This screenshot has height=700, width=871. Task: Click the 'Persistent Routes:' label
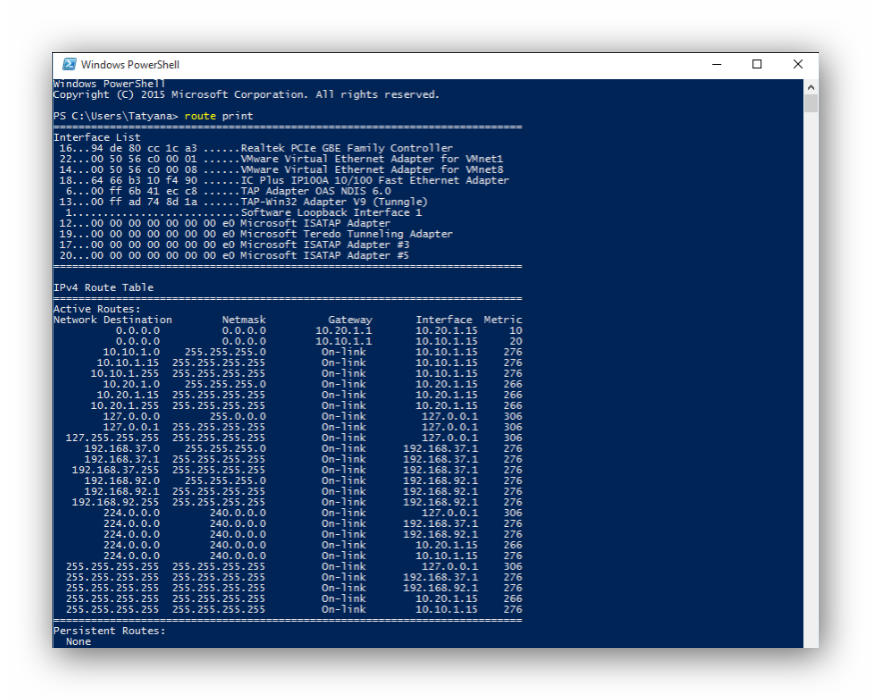pos(109,631)
